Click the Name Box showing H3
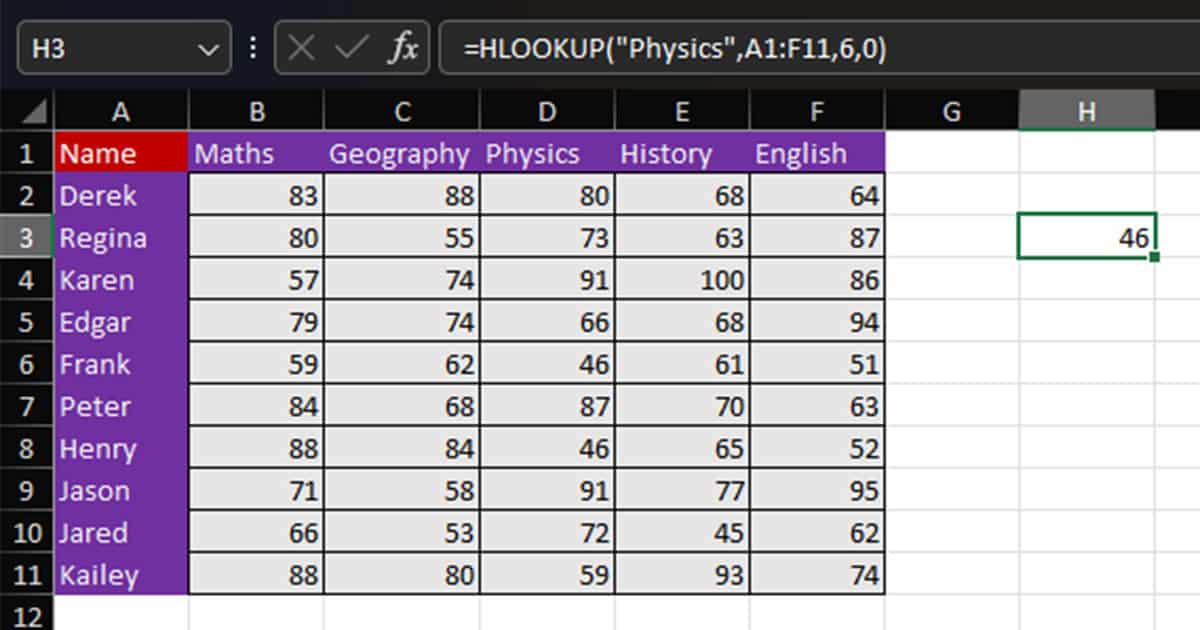1200x630 pixels. click(100, 47)
